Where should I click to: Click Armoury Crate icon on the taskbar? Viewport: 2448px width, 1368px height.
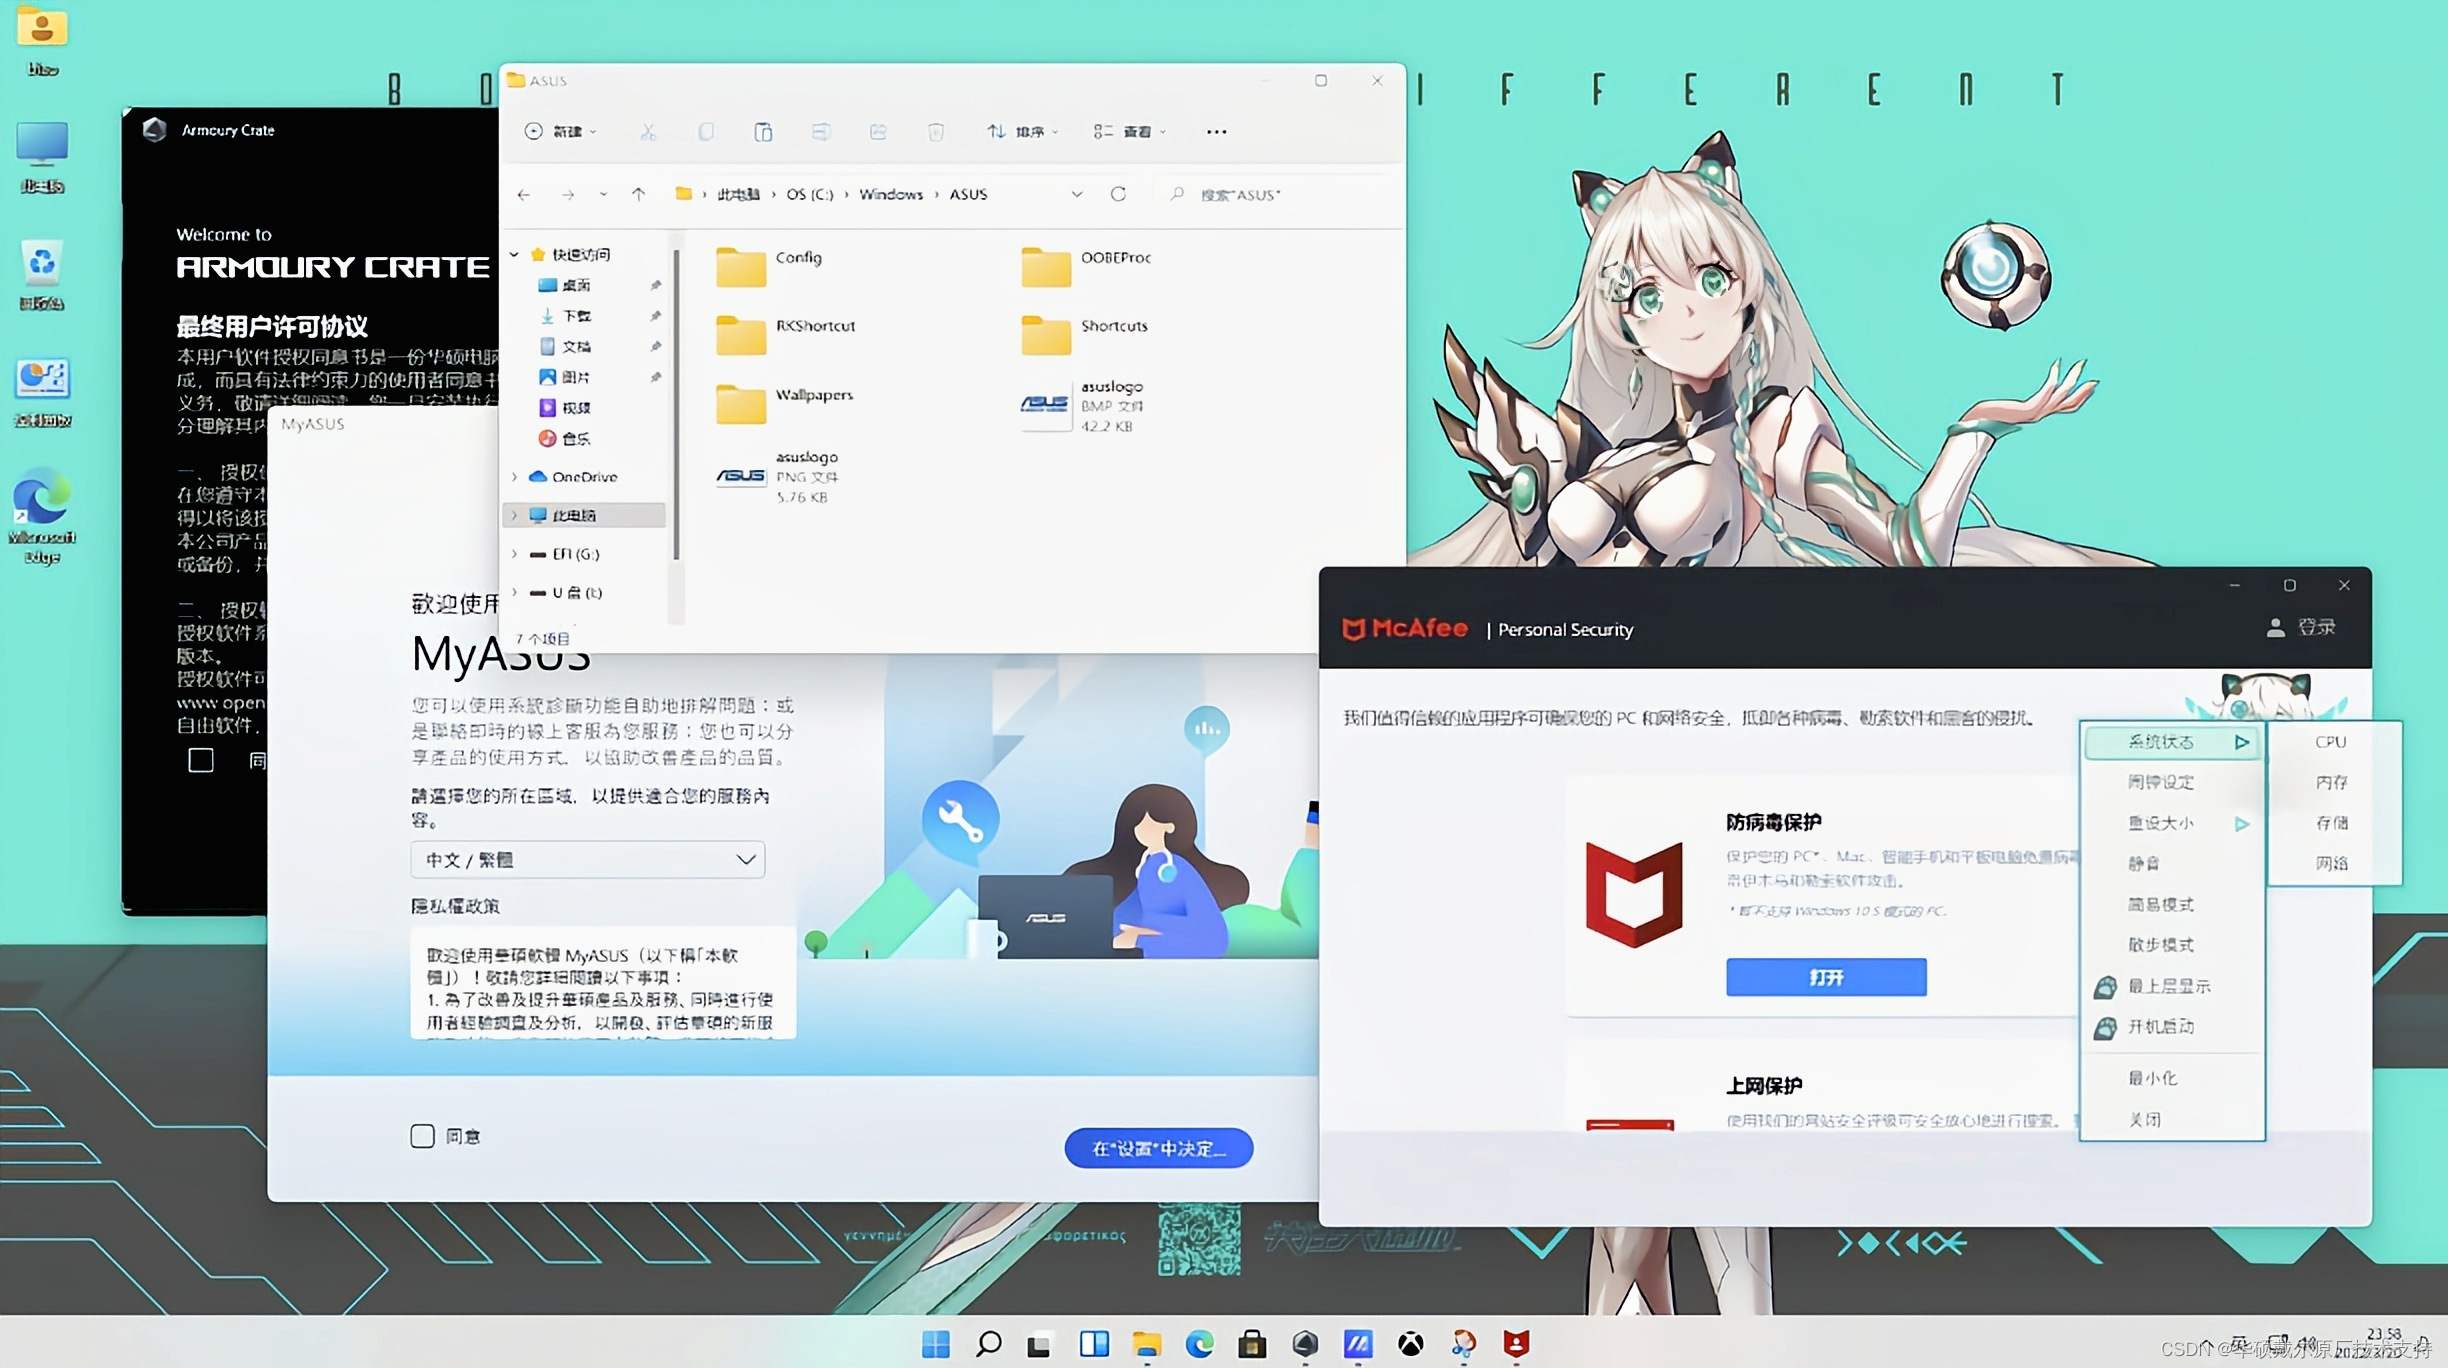pos(1305,1344)
